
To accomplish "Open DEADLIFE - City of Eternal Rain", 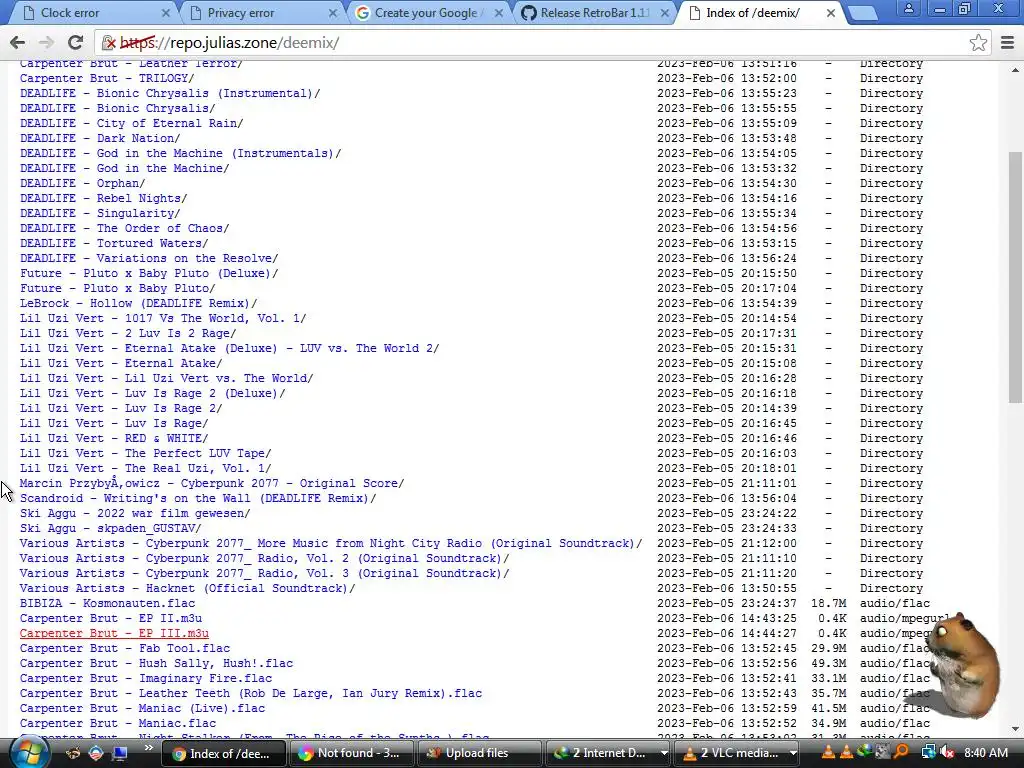I will [131, 123].
